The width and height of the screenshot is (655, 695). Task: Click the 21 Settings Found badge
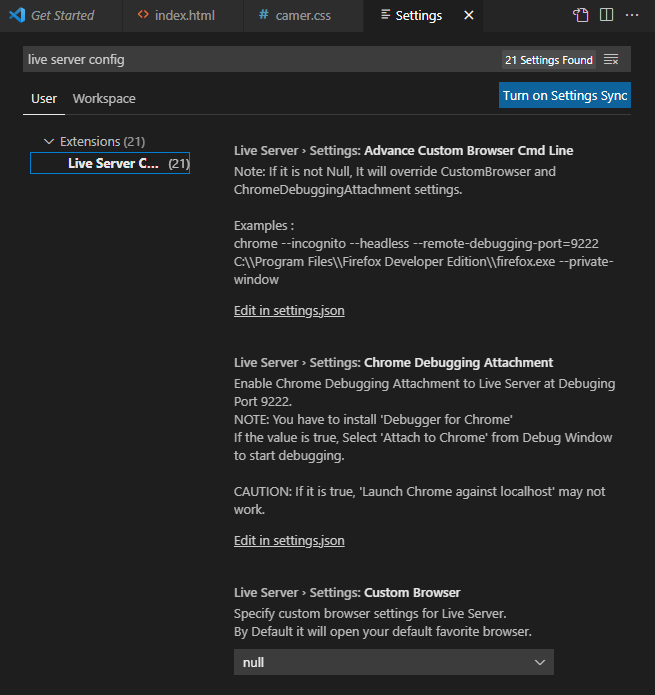549,60
